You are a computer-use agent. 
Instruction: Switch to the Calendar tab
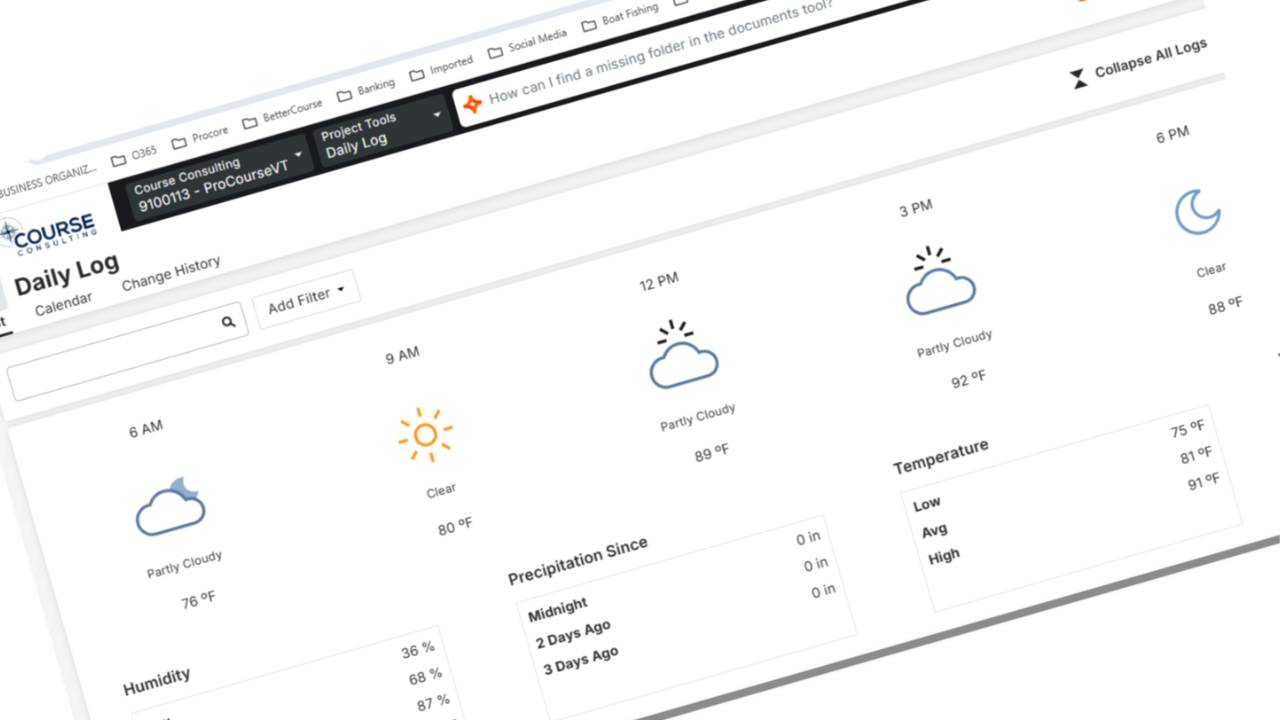(63, 304)
